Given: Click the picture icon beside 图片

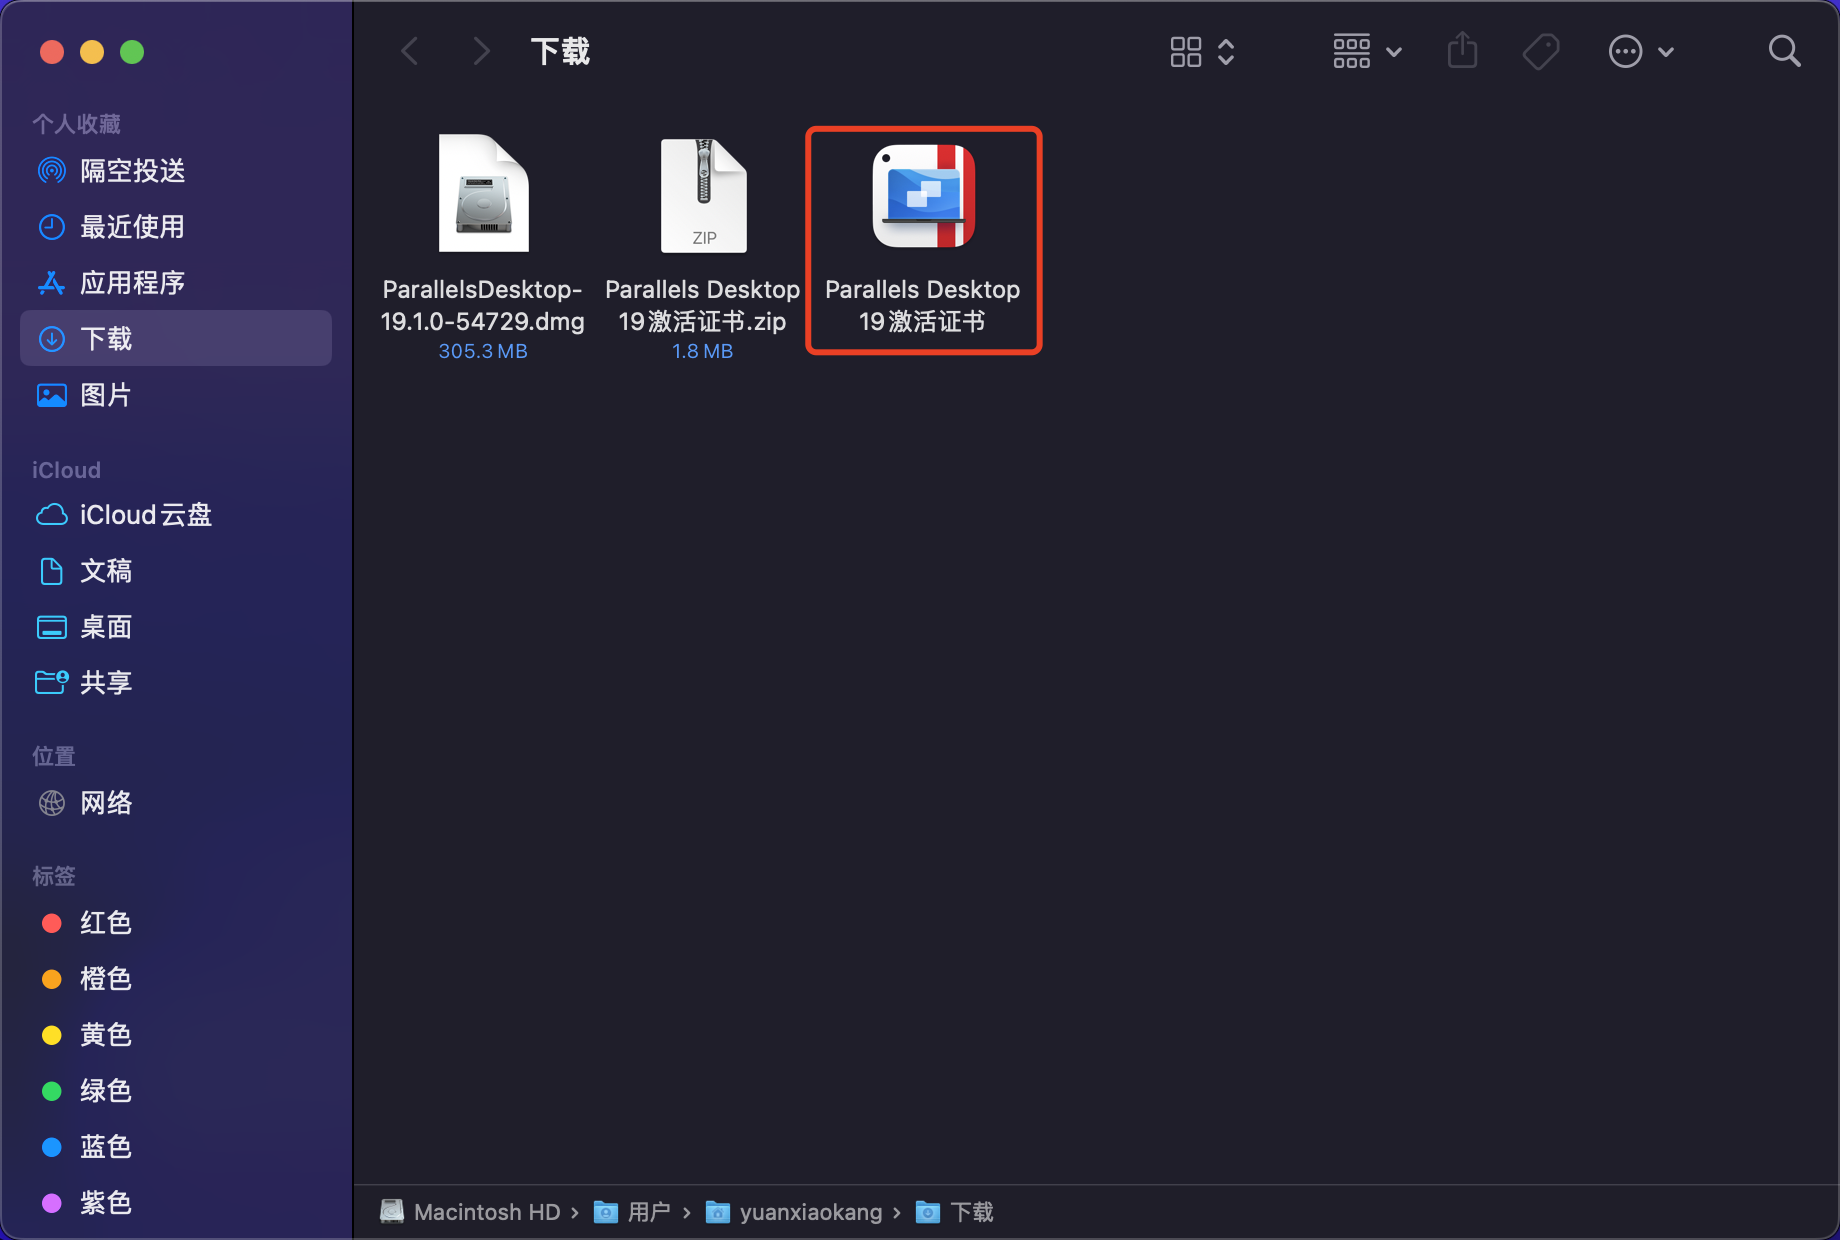Looking at the screenshot, I should tap(51, 395).
